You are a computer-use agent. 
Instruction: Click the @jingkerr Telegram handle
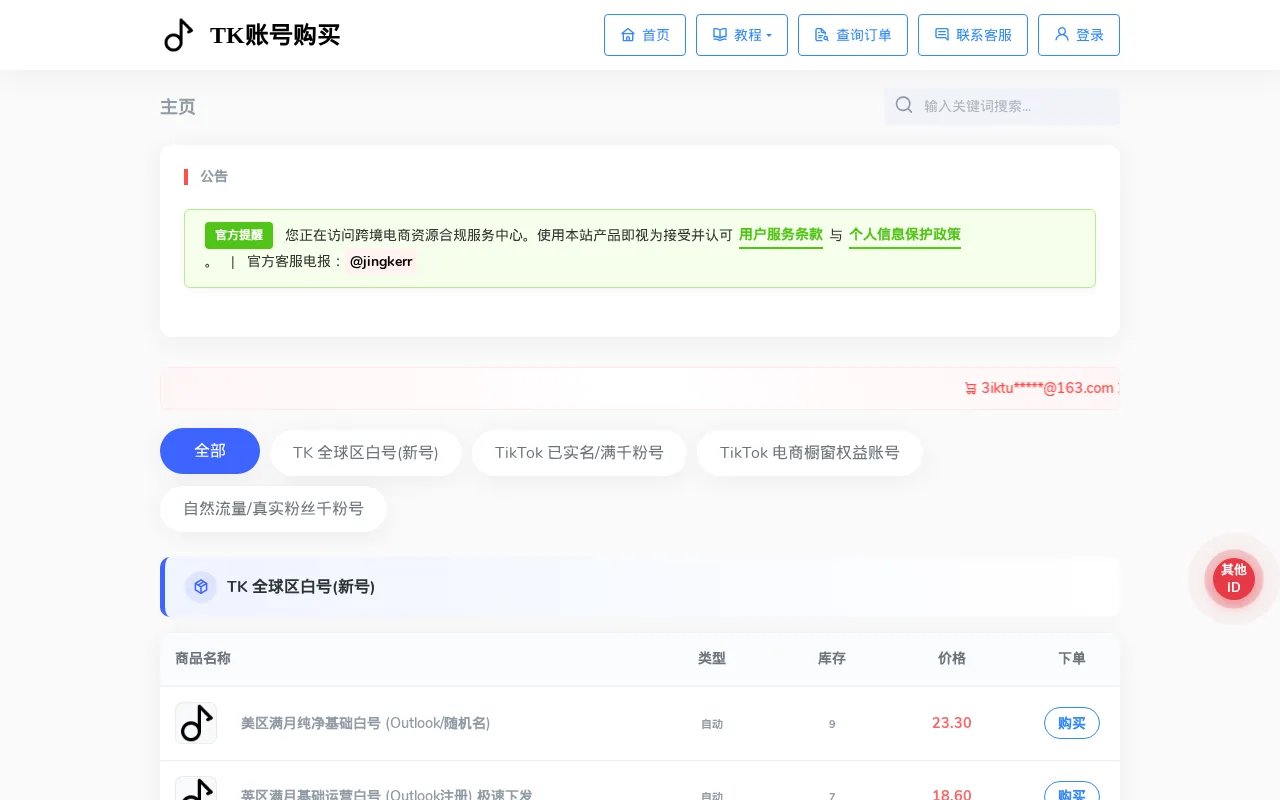tap(381, 261)
